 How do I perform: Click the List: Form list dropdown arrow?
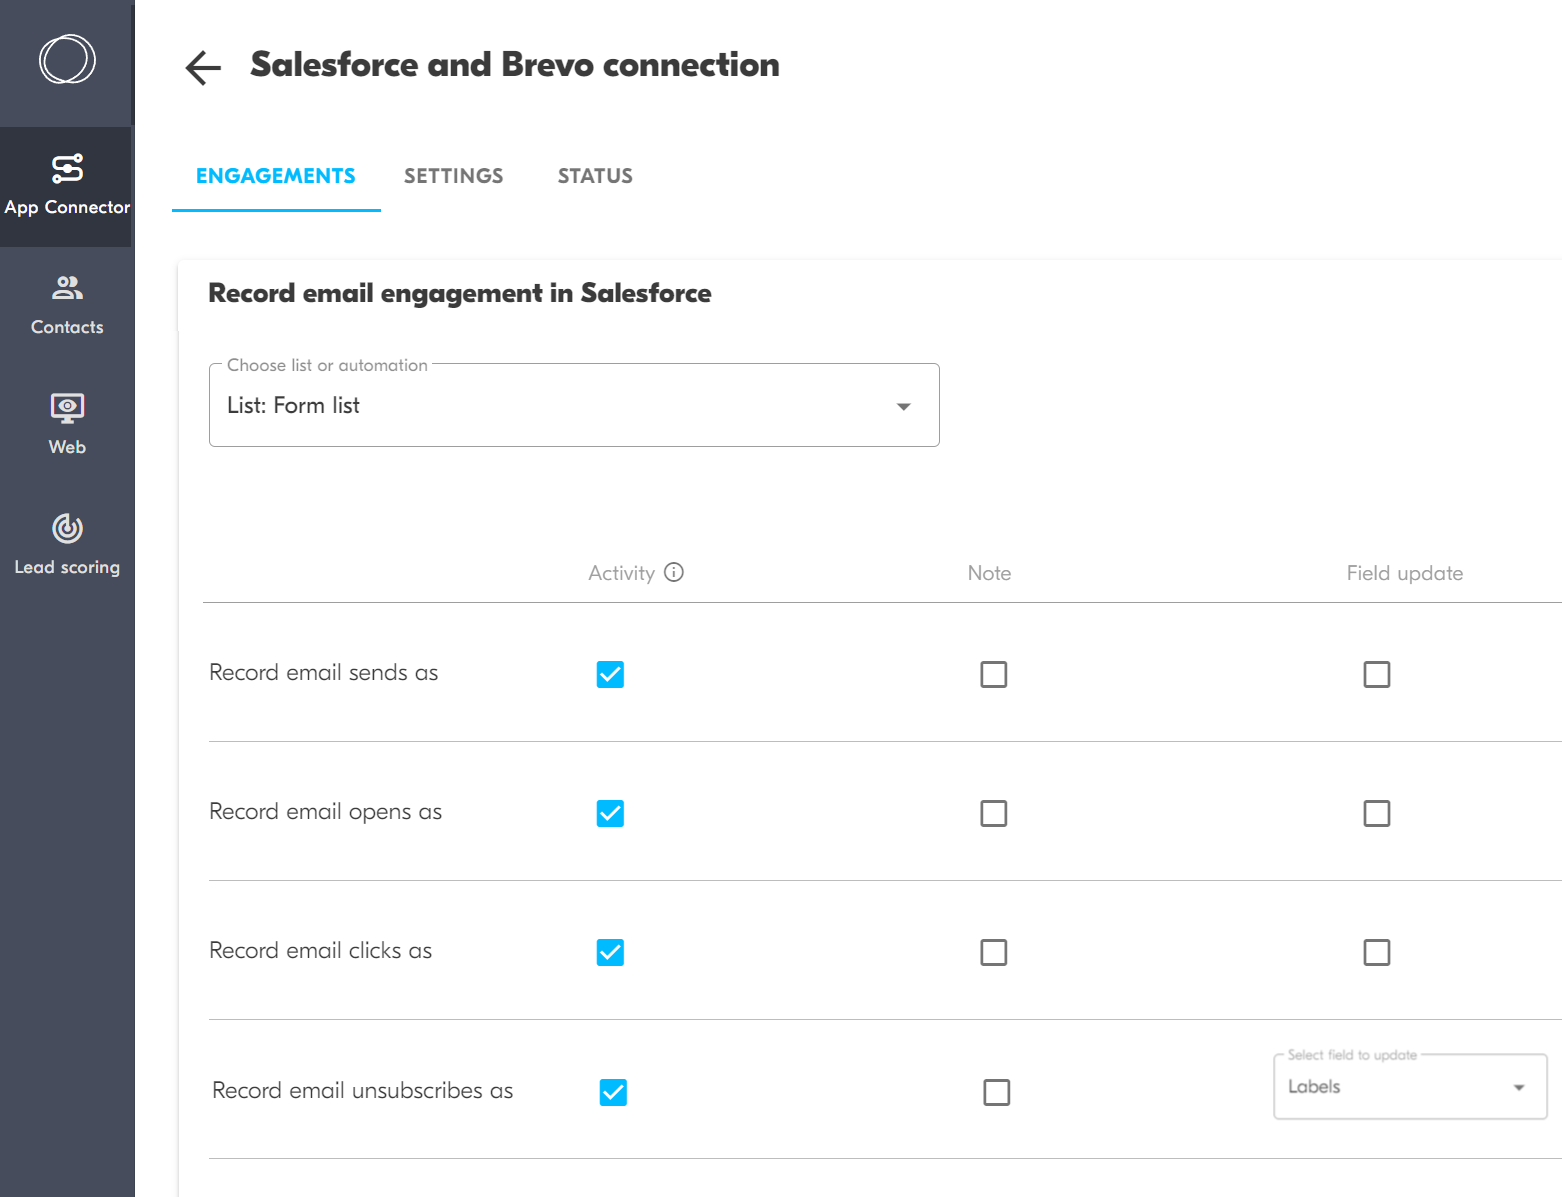903,406
